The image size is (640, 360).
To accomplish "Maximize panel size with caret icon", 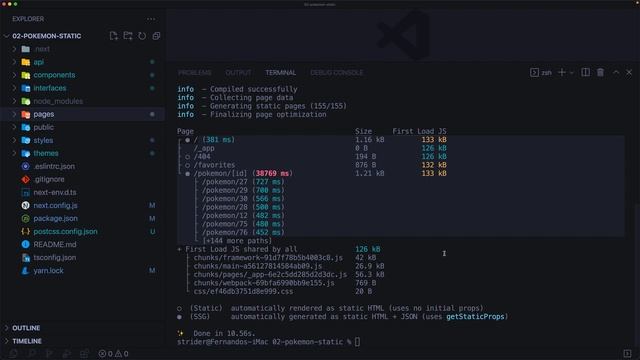I will click(x=616, y=72).
